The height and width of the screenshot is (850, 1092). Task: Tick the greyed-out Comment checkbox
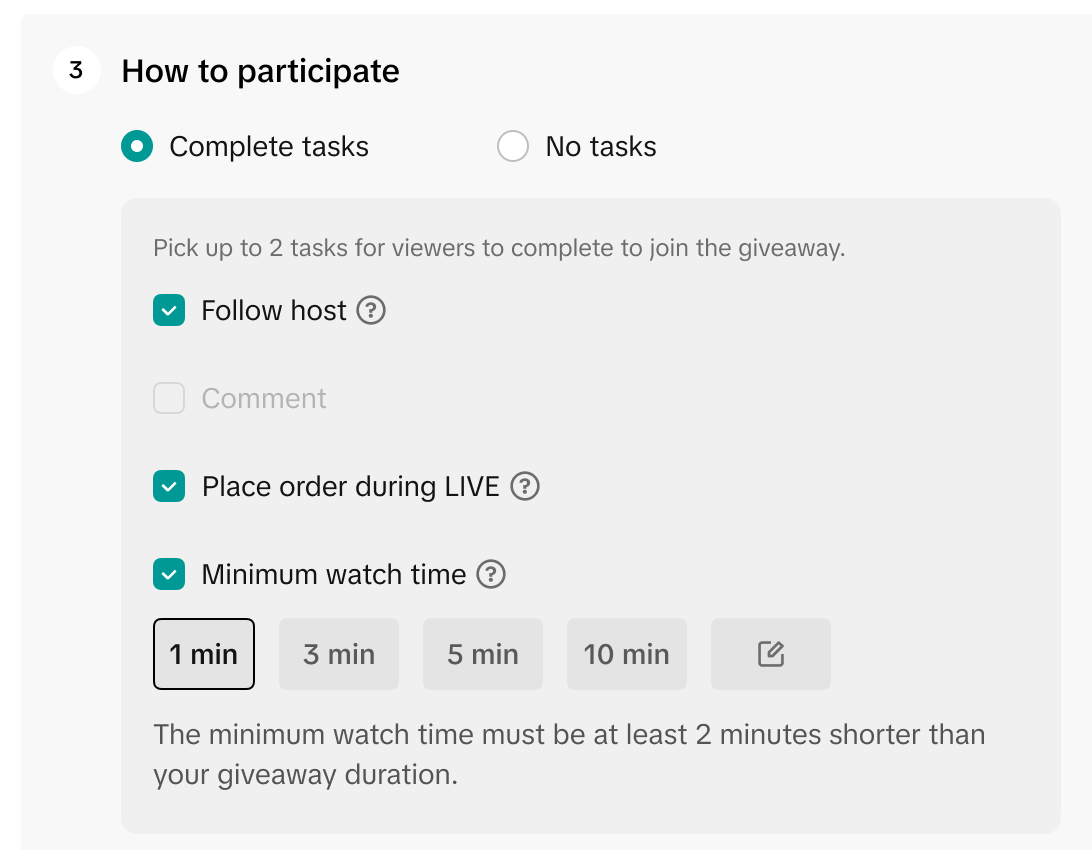coord(169,399)
